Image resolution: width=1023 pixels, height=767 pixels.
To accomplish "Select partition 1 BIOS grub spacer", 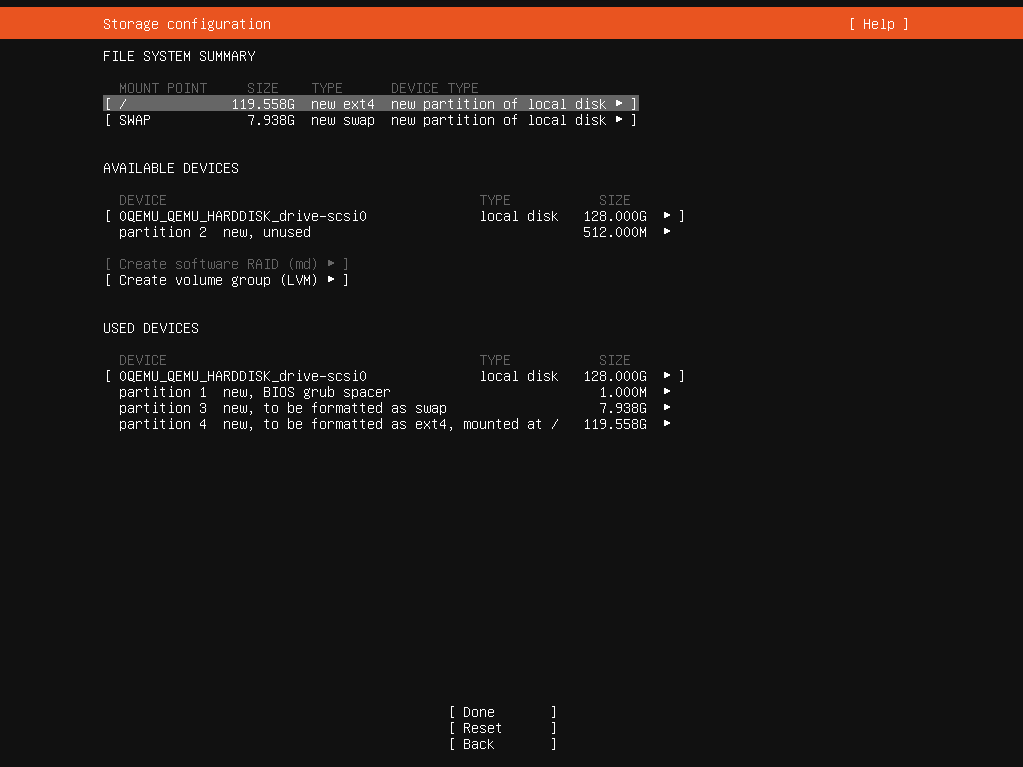I will coord(254,392).
